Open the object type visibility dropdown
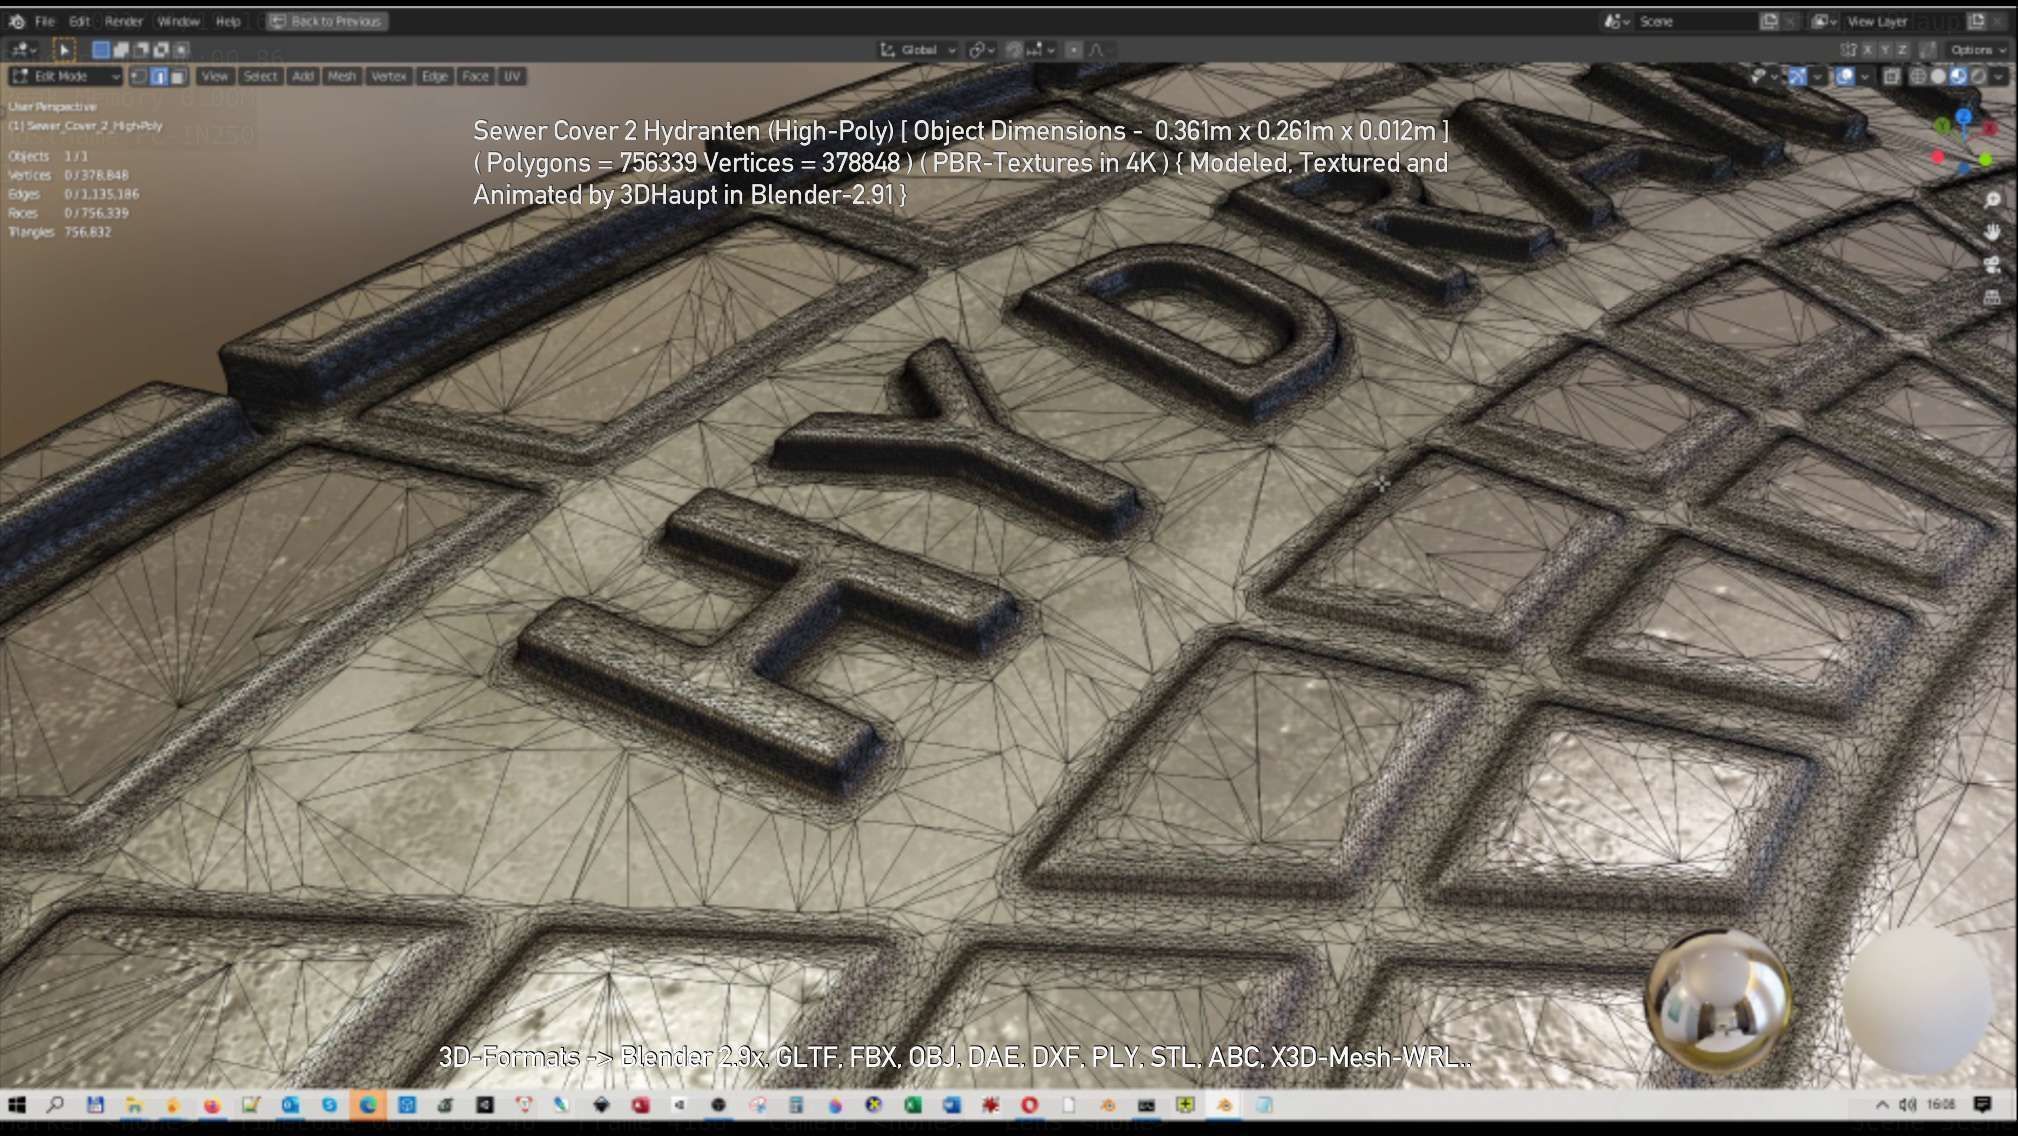This screenshot has height=1136, width=2018. coord(1765,76)
